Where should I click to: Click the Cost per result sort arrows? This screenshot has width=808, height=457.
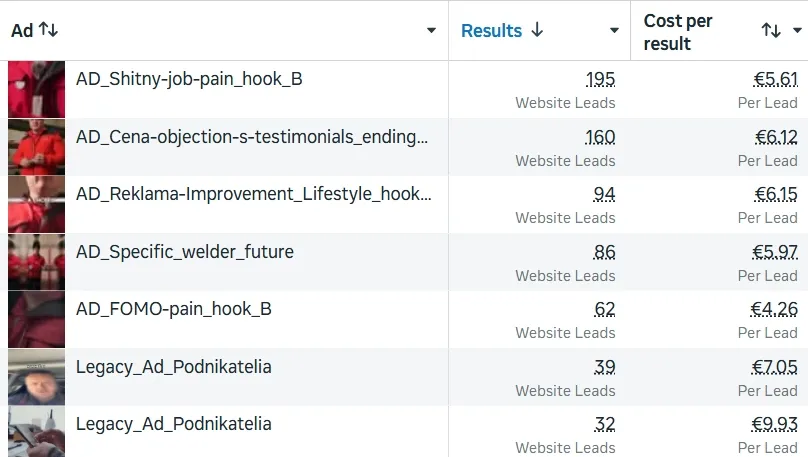[771, 30]
